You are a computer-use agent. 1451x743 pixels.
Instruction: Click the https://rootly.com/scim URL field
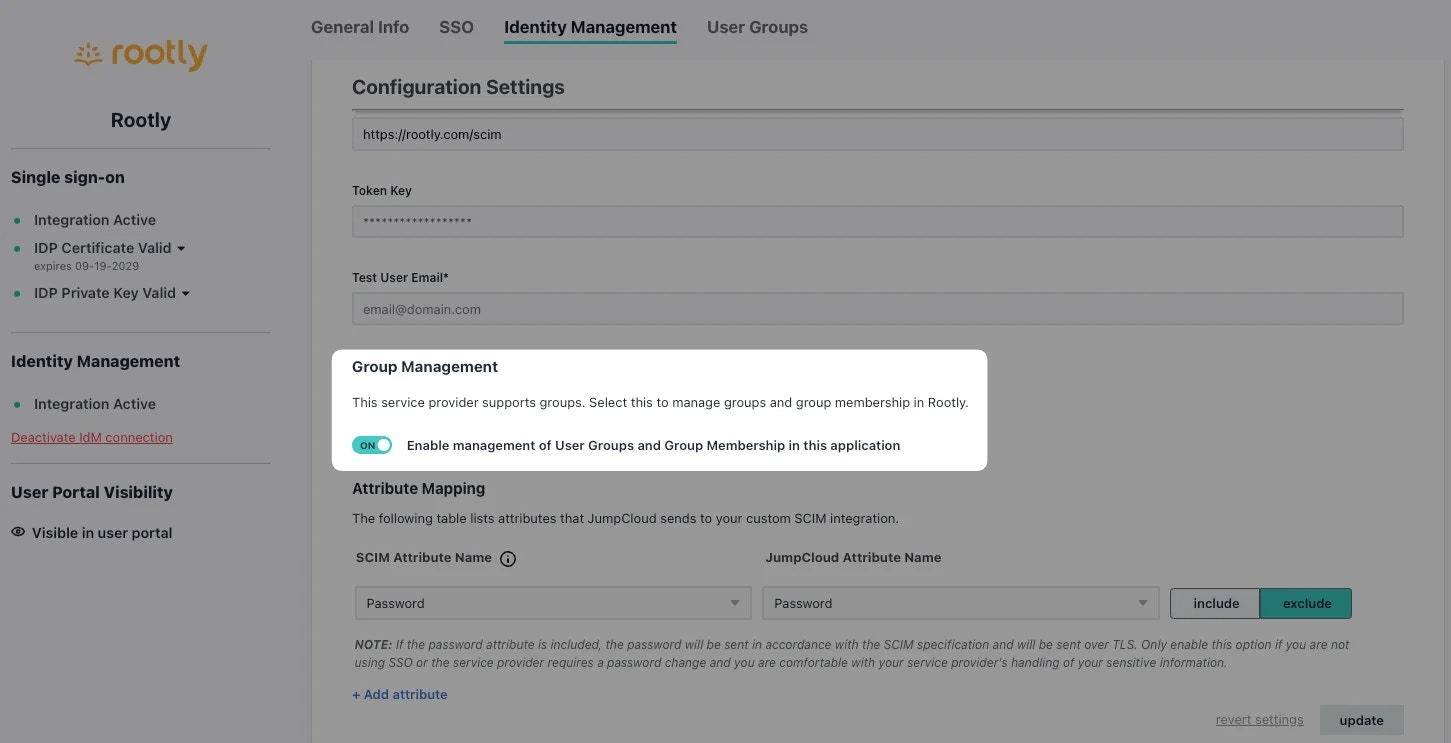point(877,134)
